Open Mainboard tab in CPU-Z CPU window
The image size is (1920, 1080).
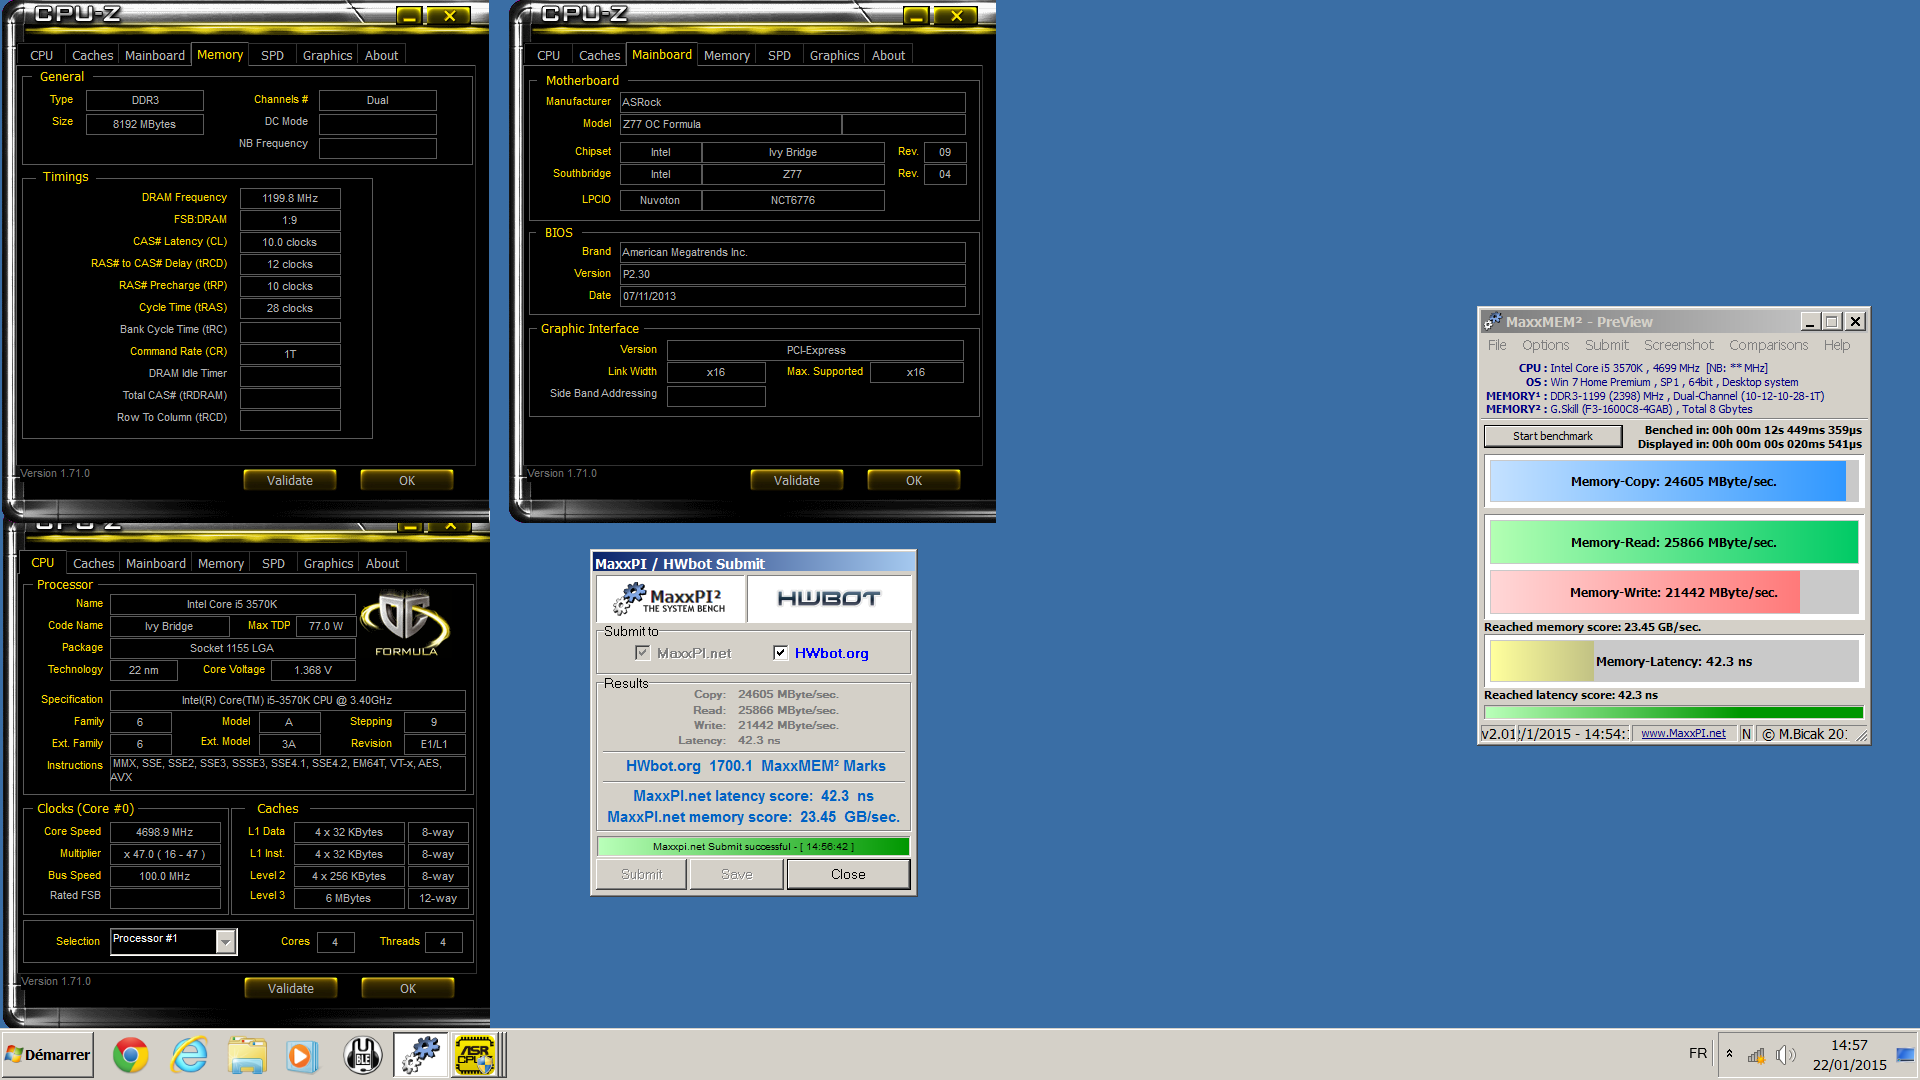tap(155, 563)
